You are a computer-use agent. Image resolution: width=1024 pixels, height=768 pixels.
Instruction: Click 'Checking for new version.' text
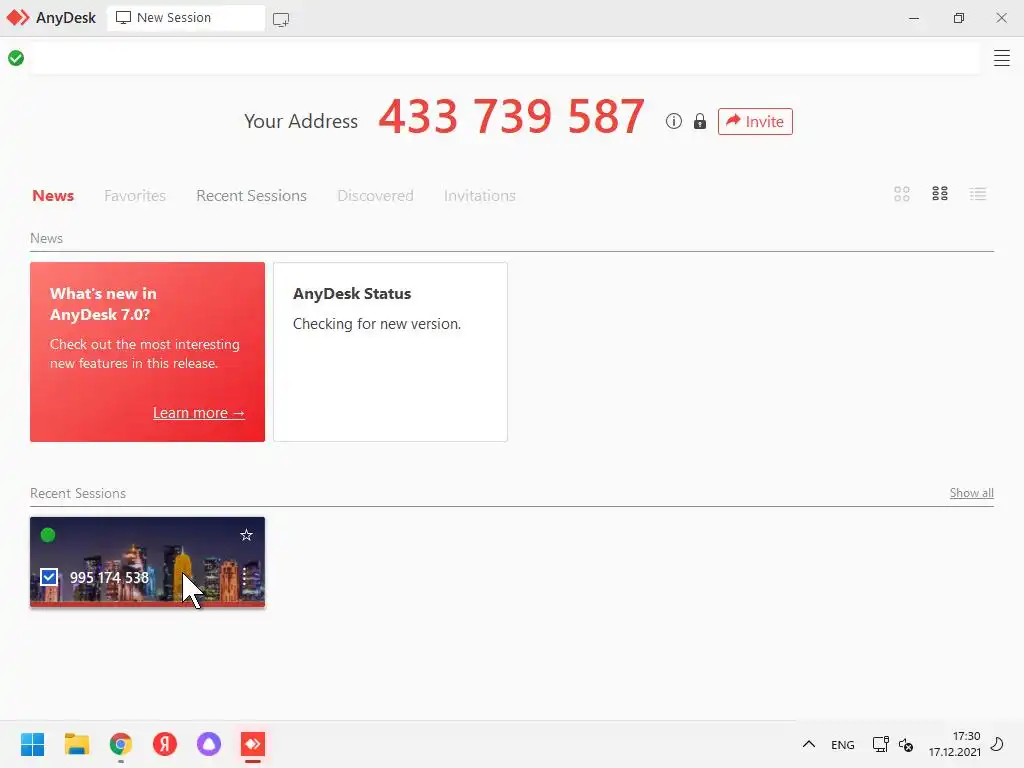pyautogui.click(x=377, y=324)
